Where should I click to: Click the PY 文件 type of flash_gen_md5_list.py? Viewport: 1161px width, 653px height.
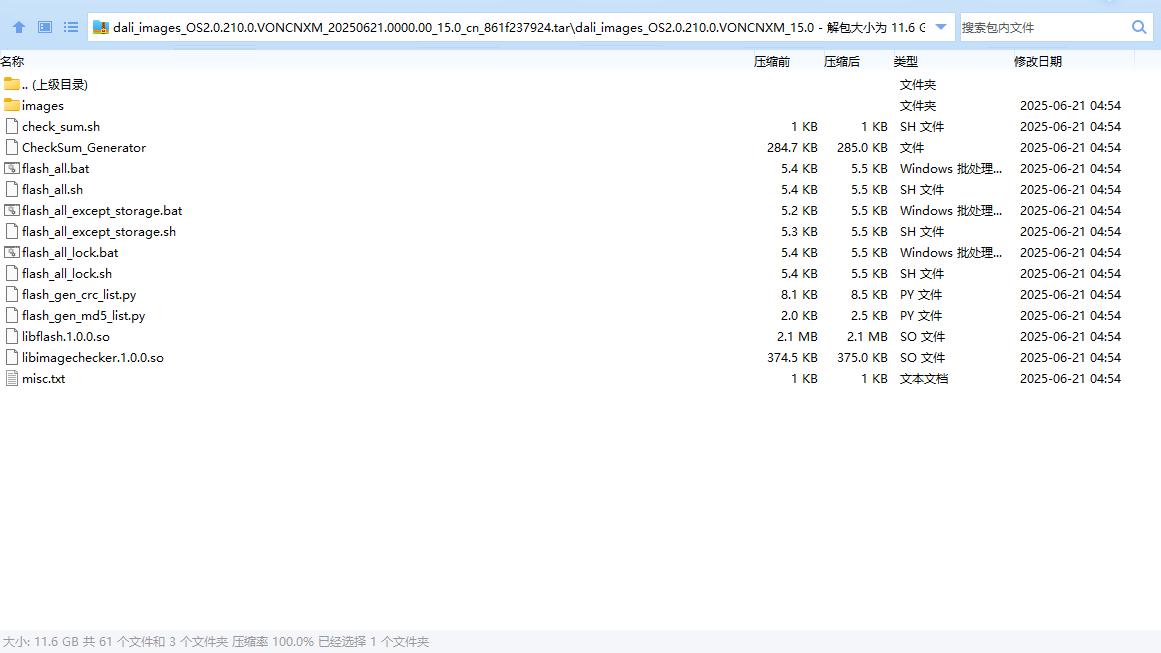point(921,315)
